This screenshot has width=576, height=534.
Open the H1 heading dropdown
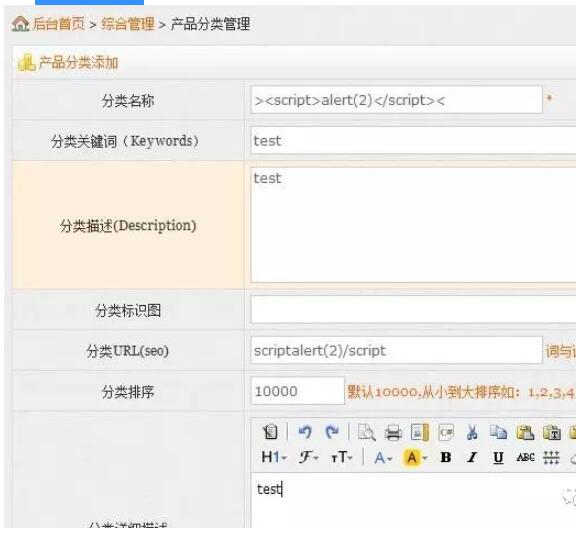click(274, 458)
